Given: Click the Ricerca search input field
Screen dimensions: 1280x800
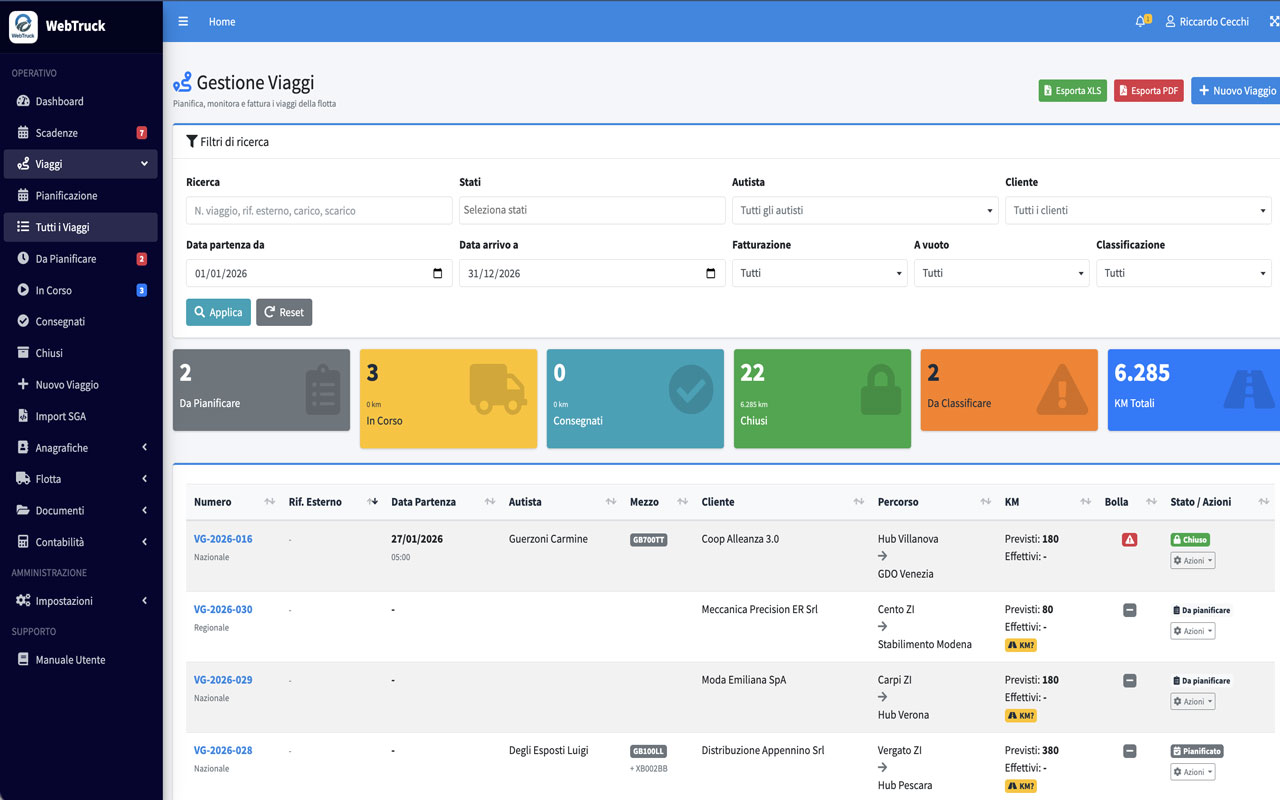Looking at the screenshot, I should coord(319,211).
